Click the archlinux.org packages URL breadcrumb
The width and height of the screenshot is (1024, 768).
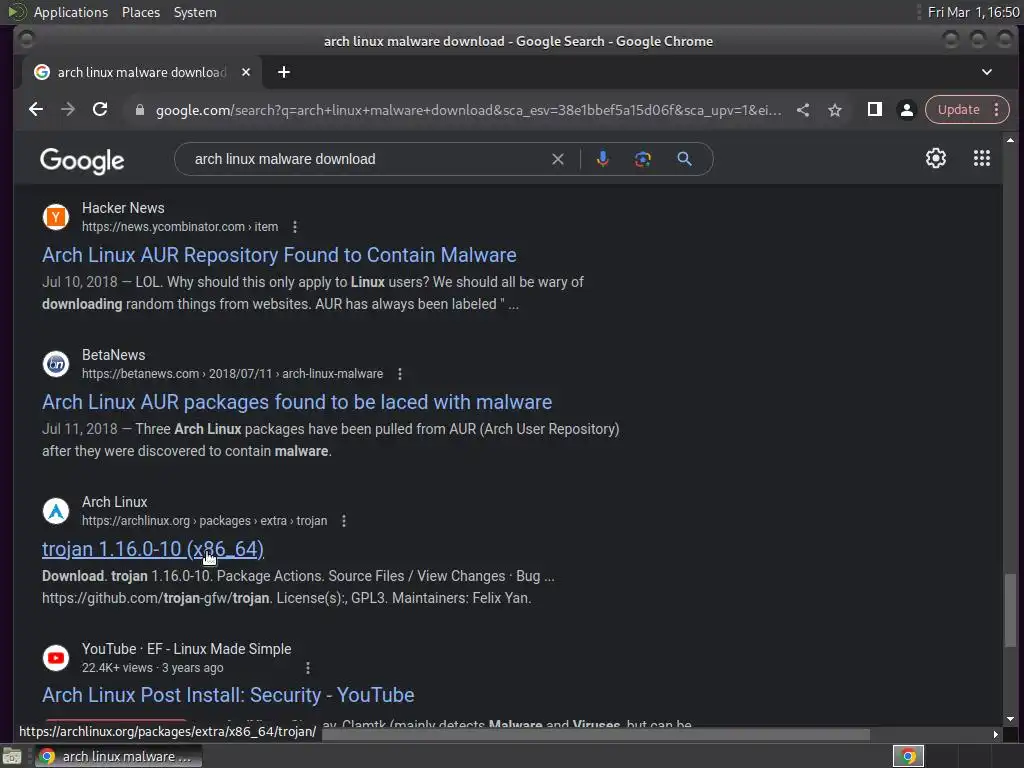tap(204, 520)
